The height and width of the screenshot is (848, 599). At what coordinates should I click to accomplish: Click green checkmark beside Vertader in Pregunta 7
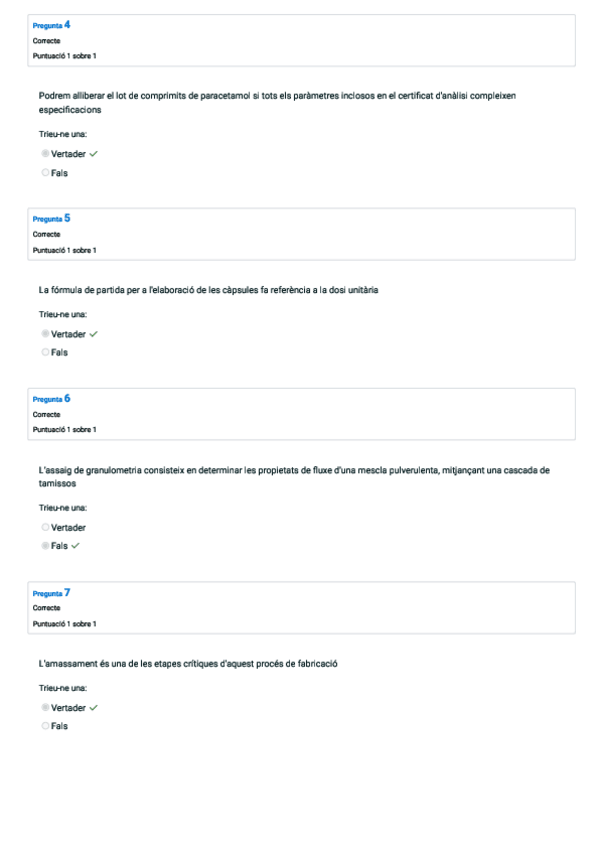[x=94, y=707]
